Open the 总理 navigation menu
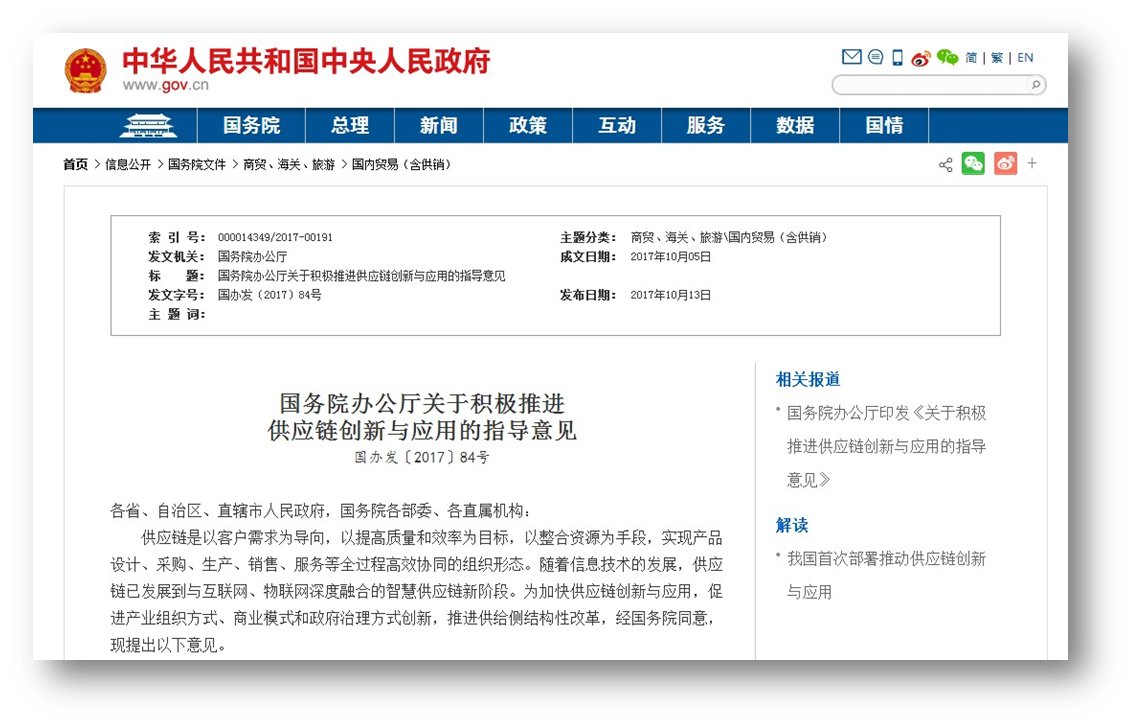 point(350,126)
